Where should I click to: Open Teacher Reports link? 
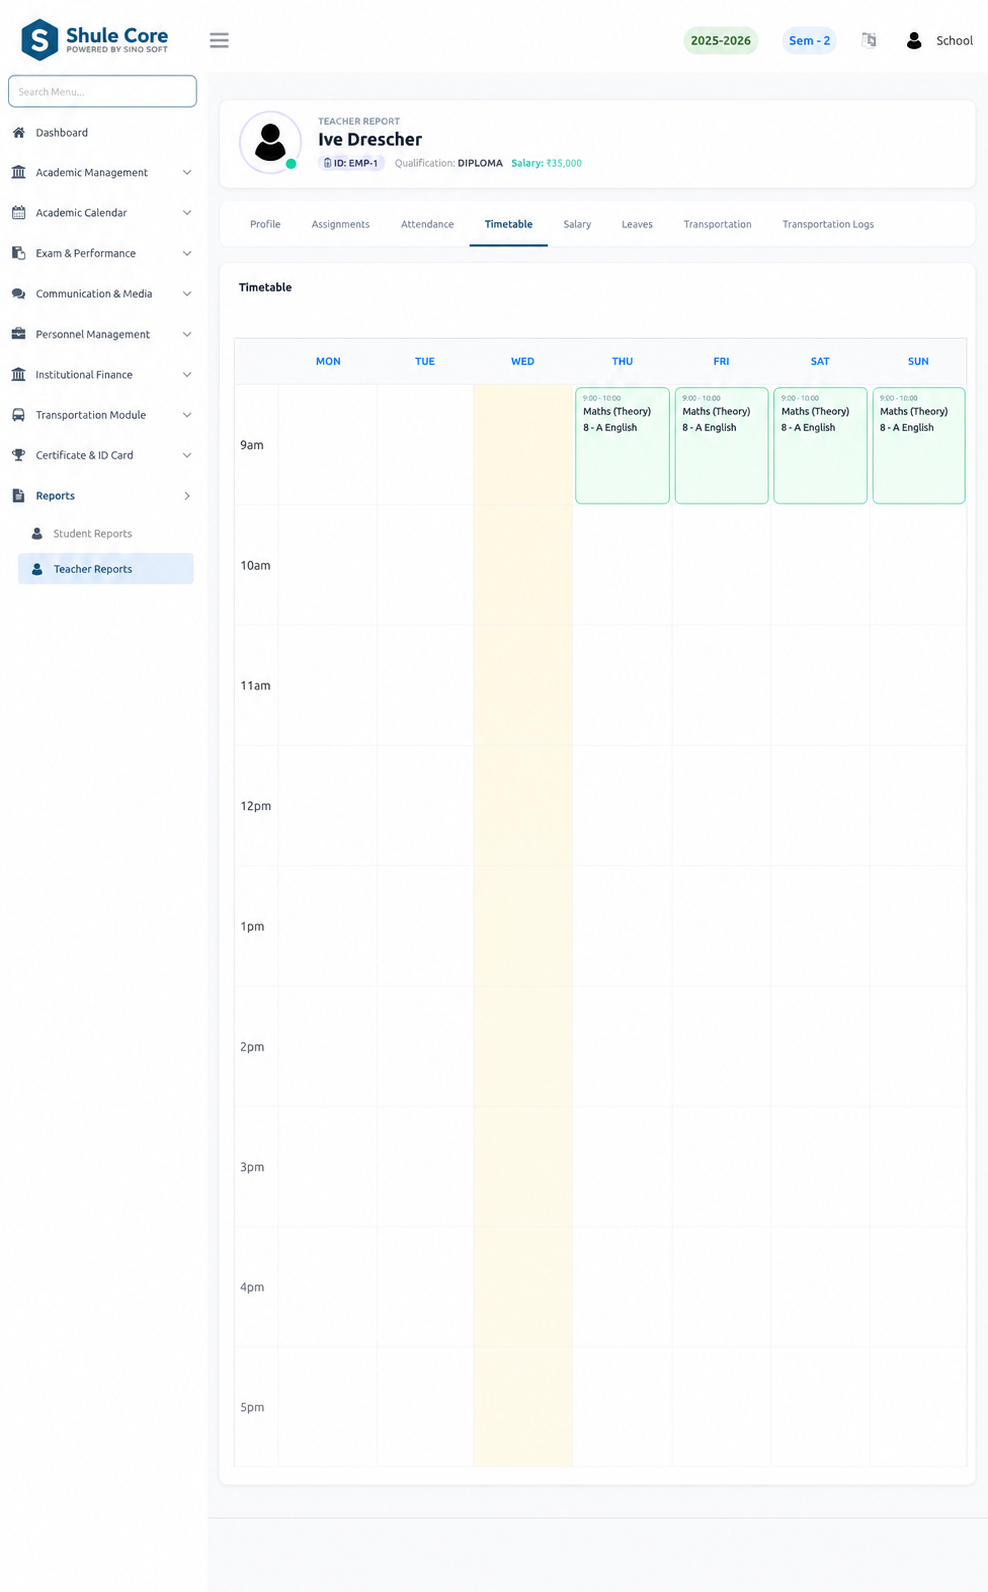pos(105,569)
